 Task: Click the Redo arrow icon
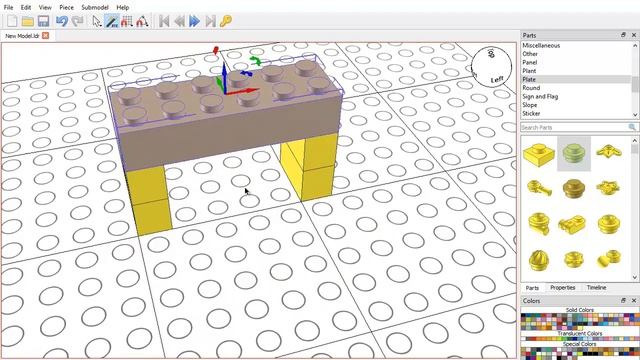click(77, 21)
